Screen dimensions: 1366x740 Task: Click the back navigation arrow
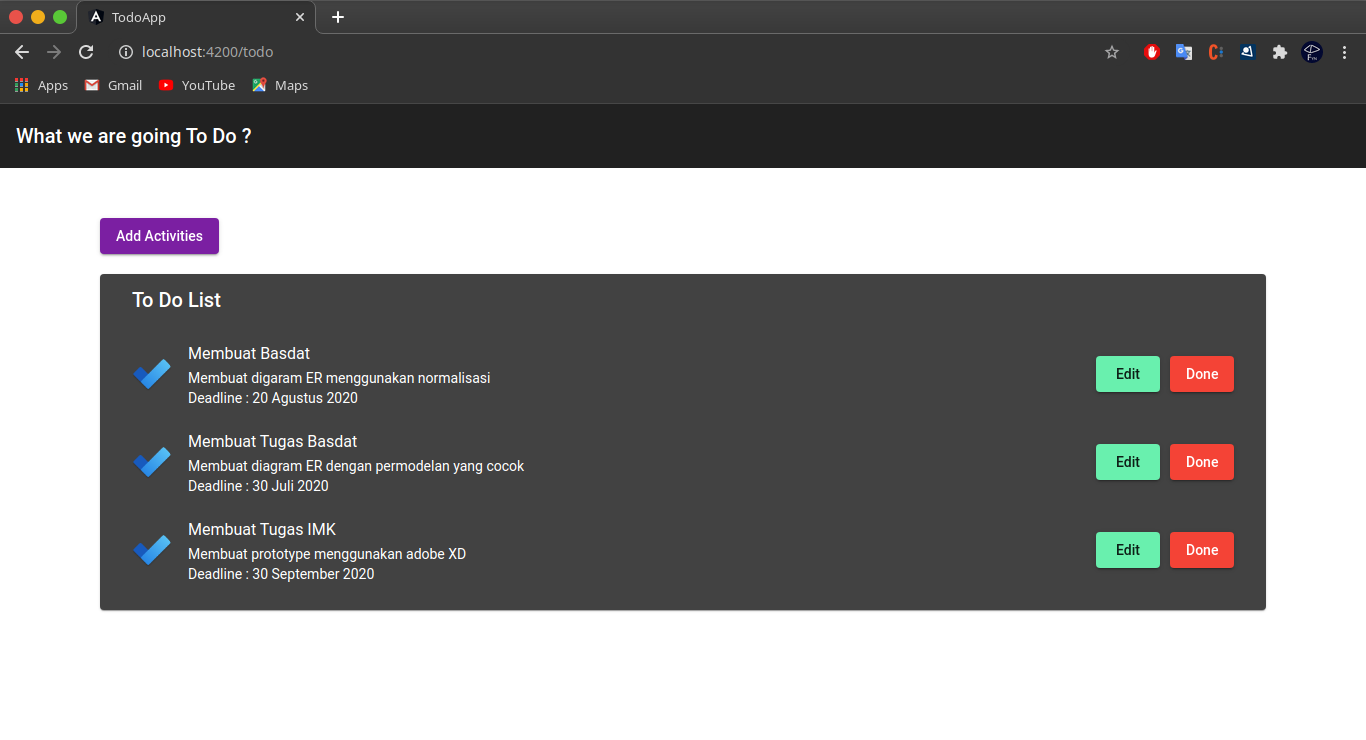[x=22, y=52]
